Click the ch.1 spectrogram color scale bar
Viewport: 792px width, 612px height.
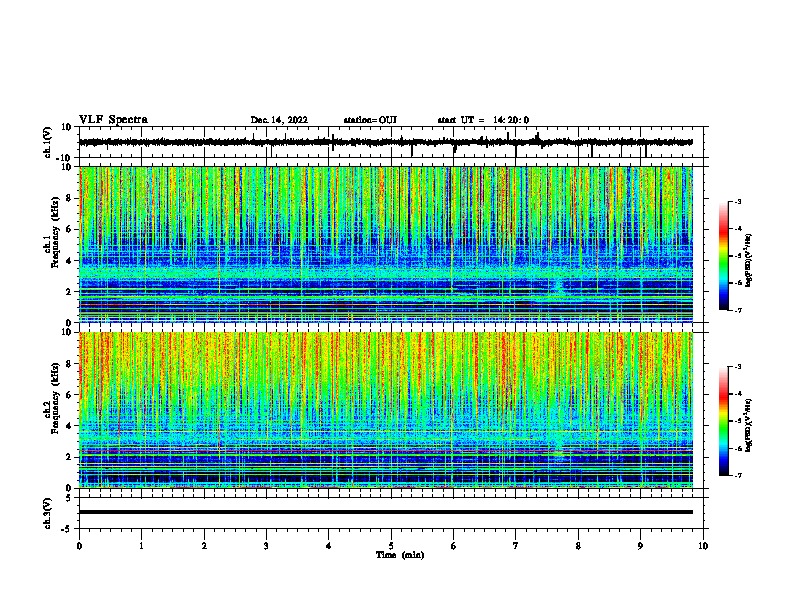724,256
